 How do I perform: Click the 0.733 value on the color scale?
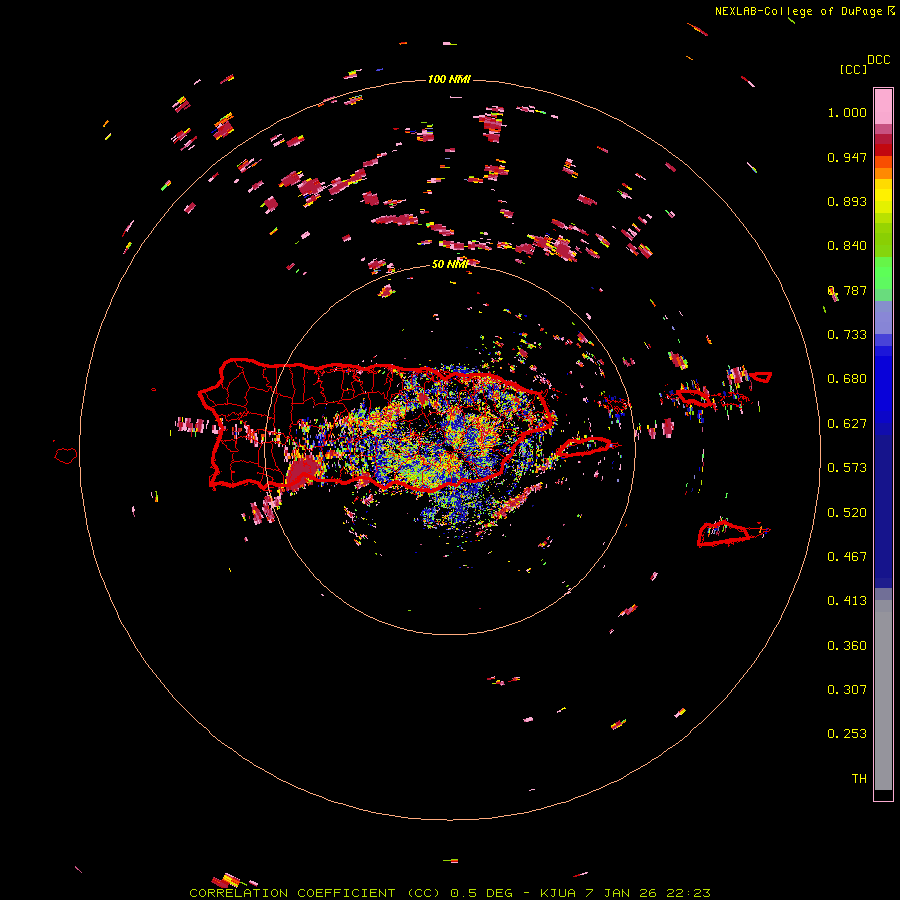847,335
